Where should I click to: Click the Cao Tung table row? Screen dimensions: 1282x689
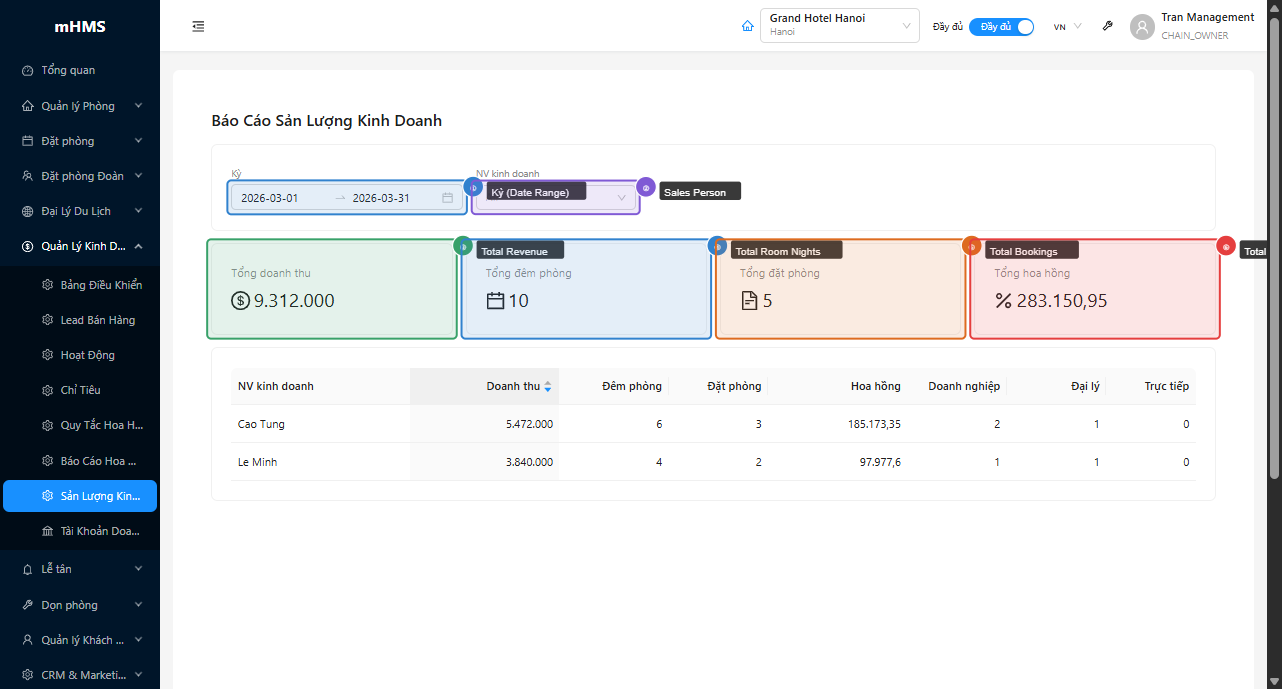(261, 424)
